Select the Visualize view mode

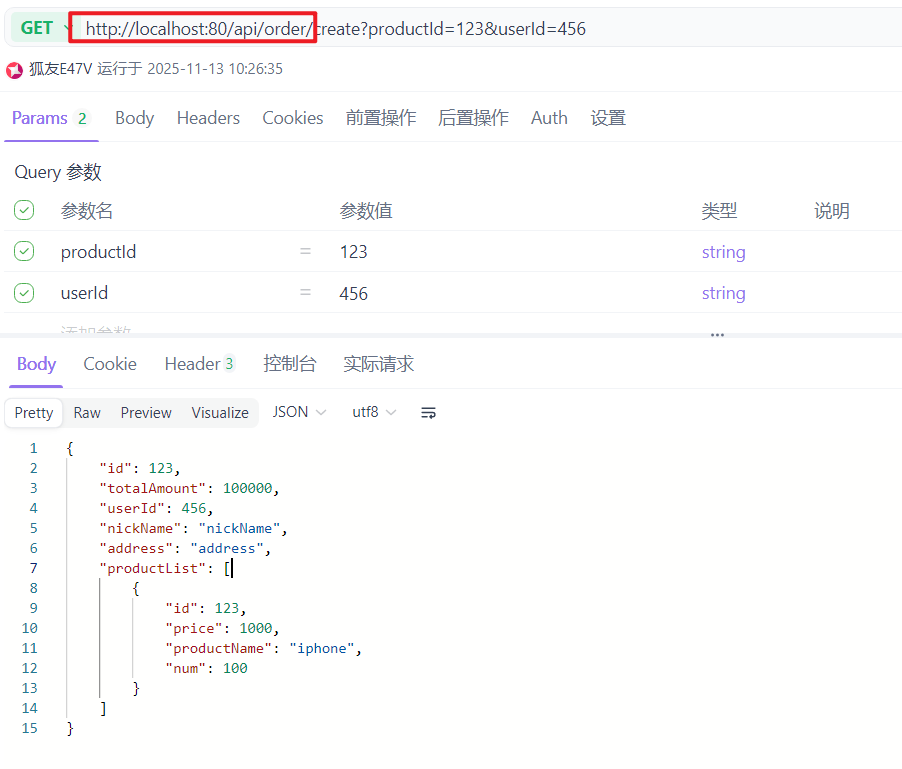(220, 413)
